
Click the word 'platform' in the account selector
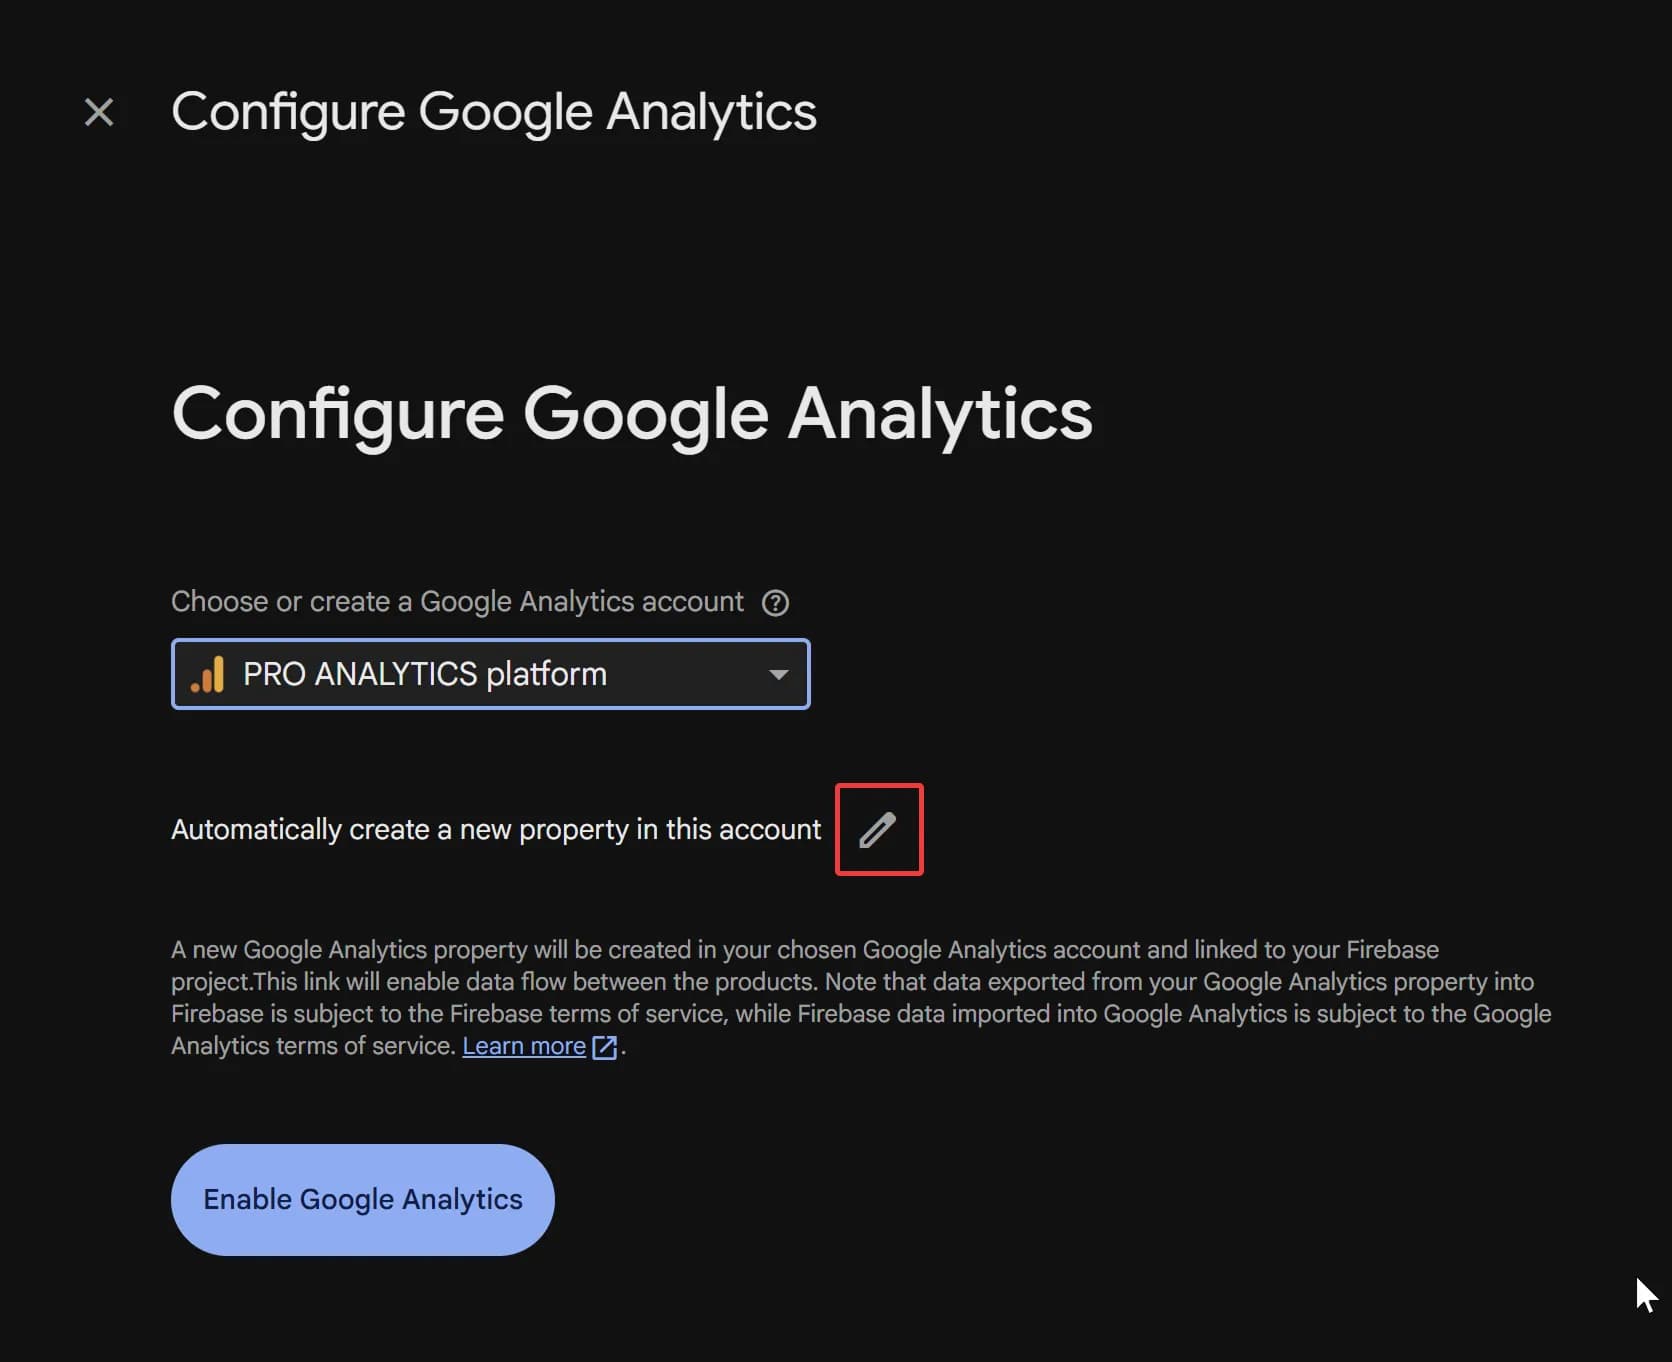(x=546, y=675)
